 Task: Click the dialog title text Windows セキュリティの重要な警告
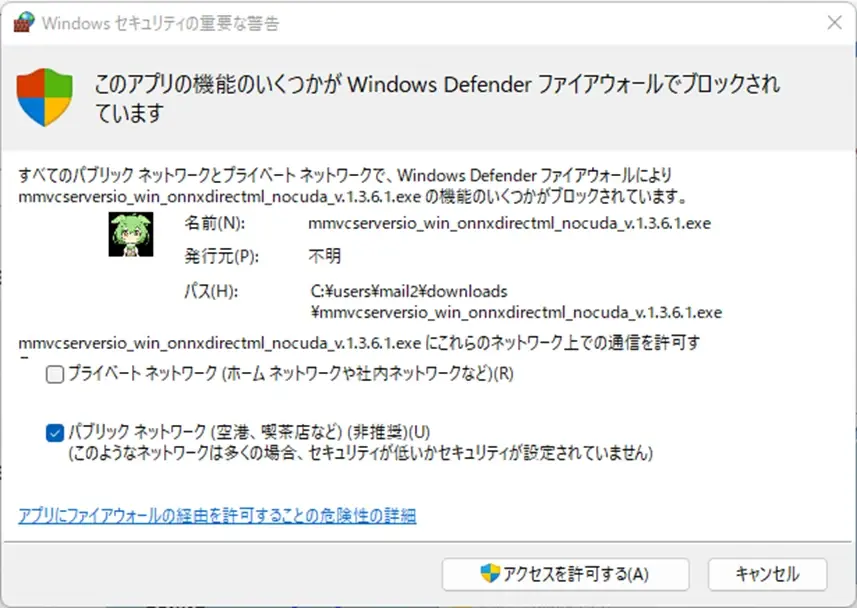[x=161, y=24]
